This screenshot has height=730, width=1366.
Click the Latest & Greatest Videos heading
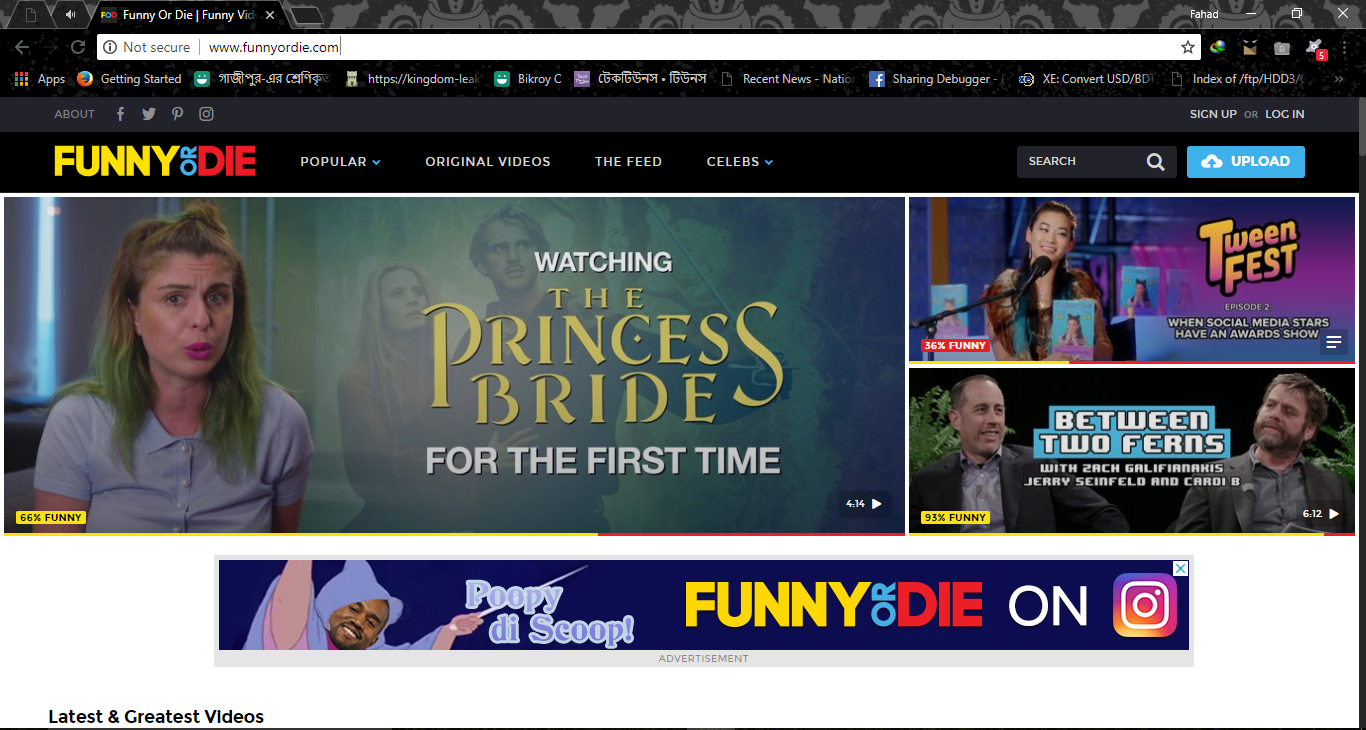(x=156, y=716)
